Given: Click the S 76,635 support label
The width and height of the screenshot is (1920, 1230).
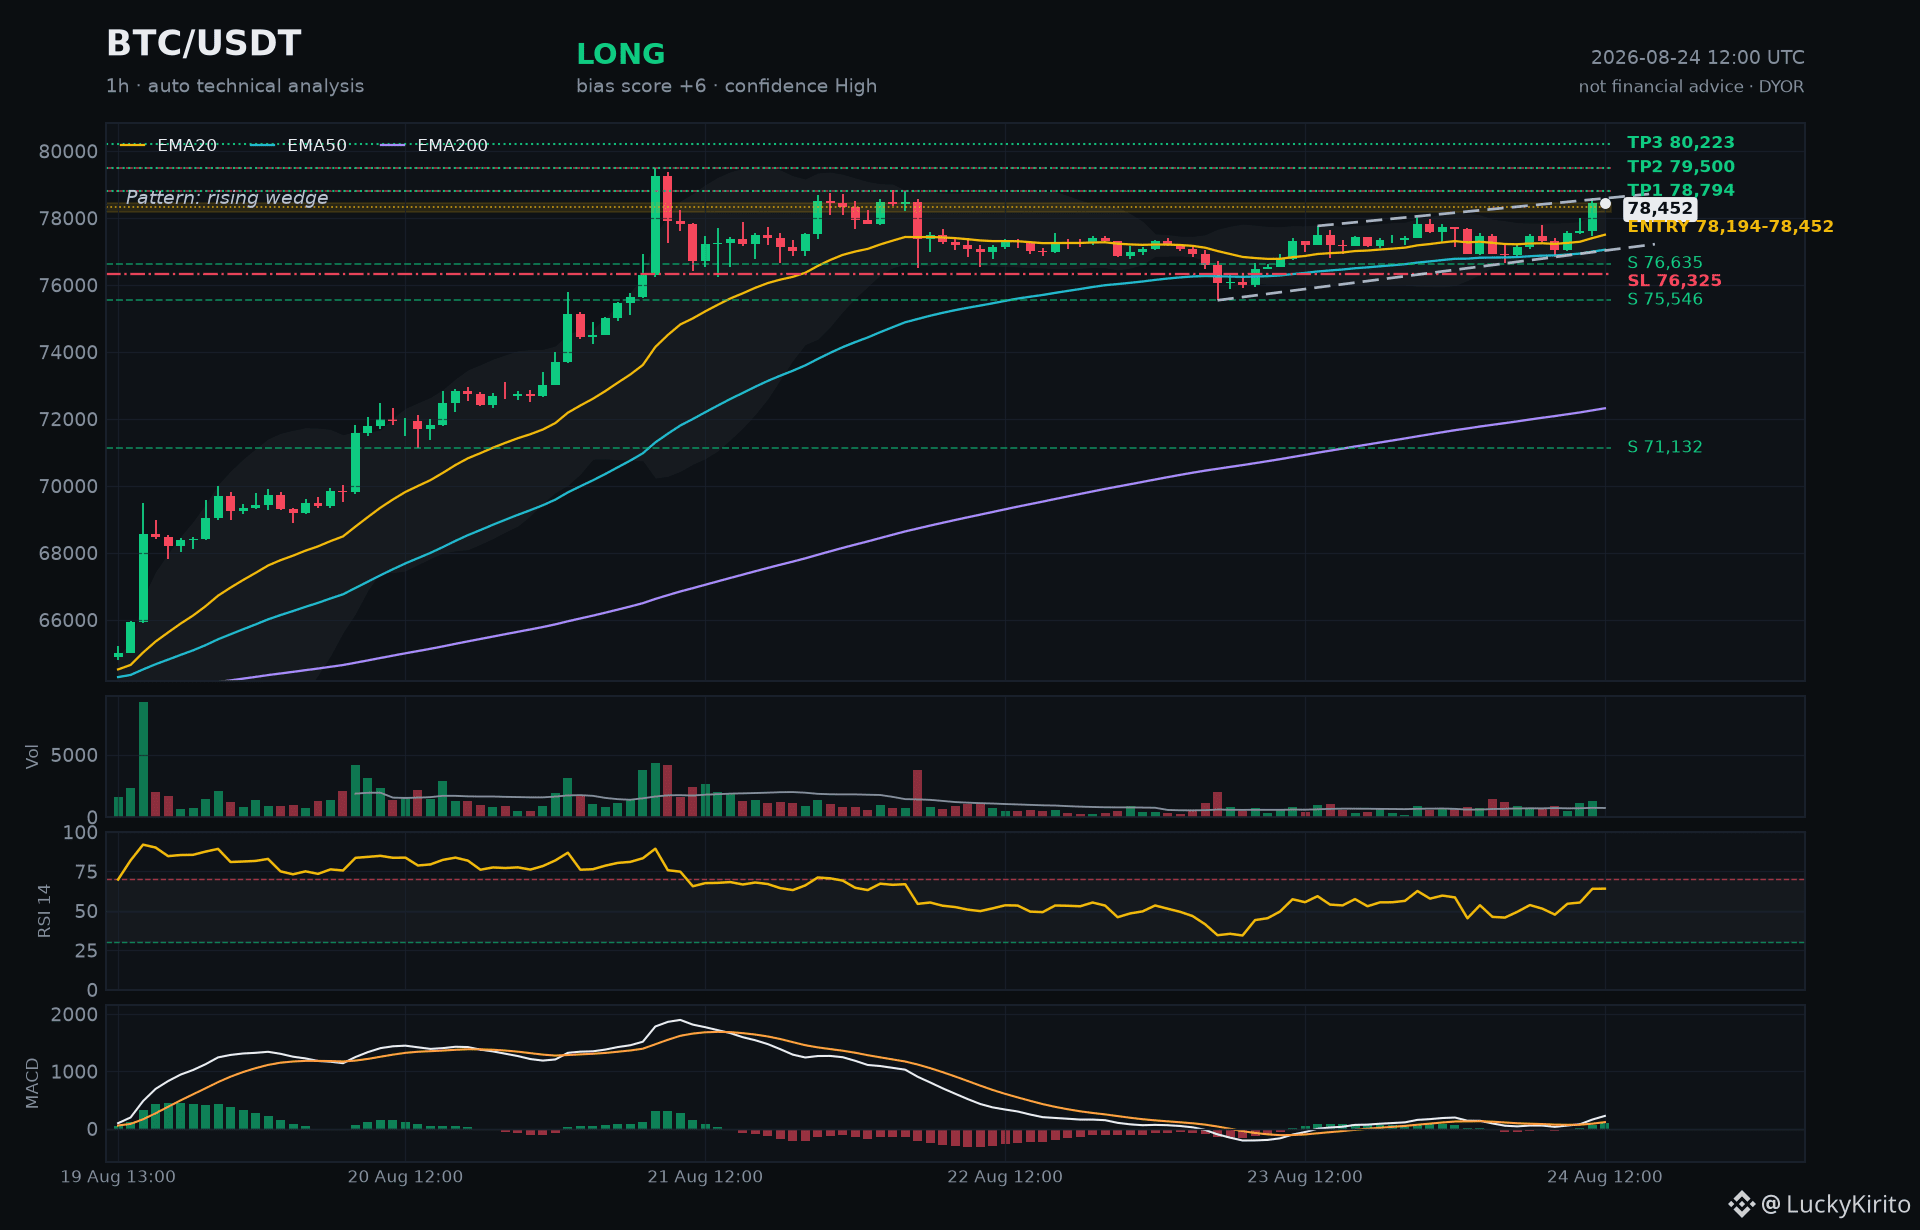Looking at the screenshot, I should [x=1665, y=263].
